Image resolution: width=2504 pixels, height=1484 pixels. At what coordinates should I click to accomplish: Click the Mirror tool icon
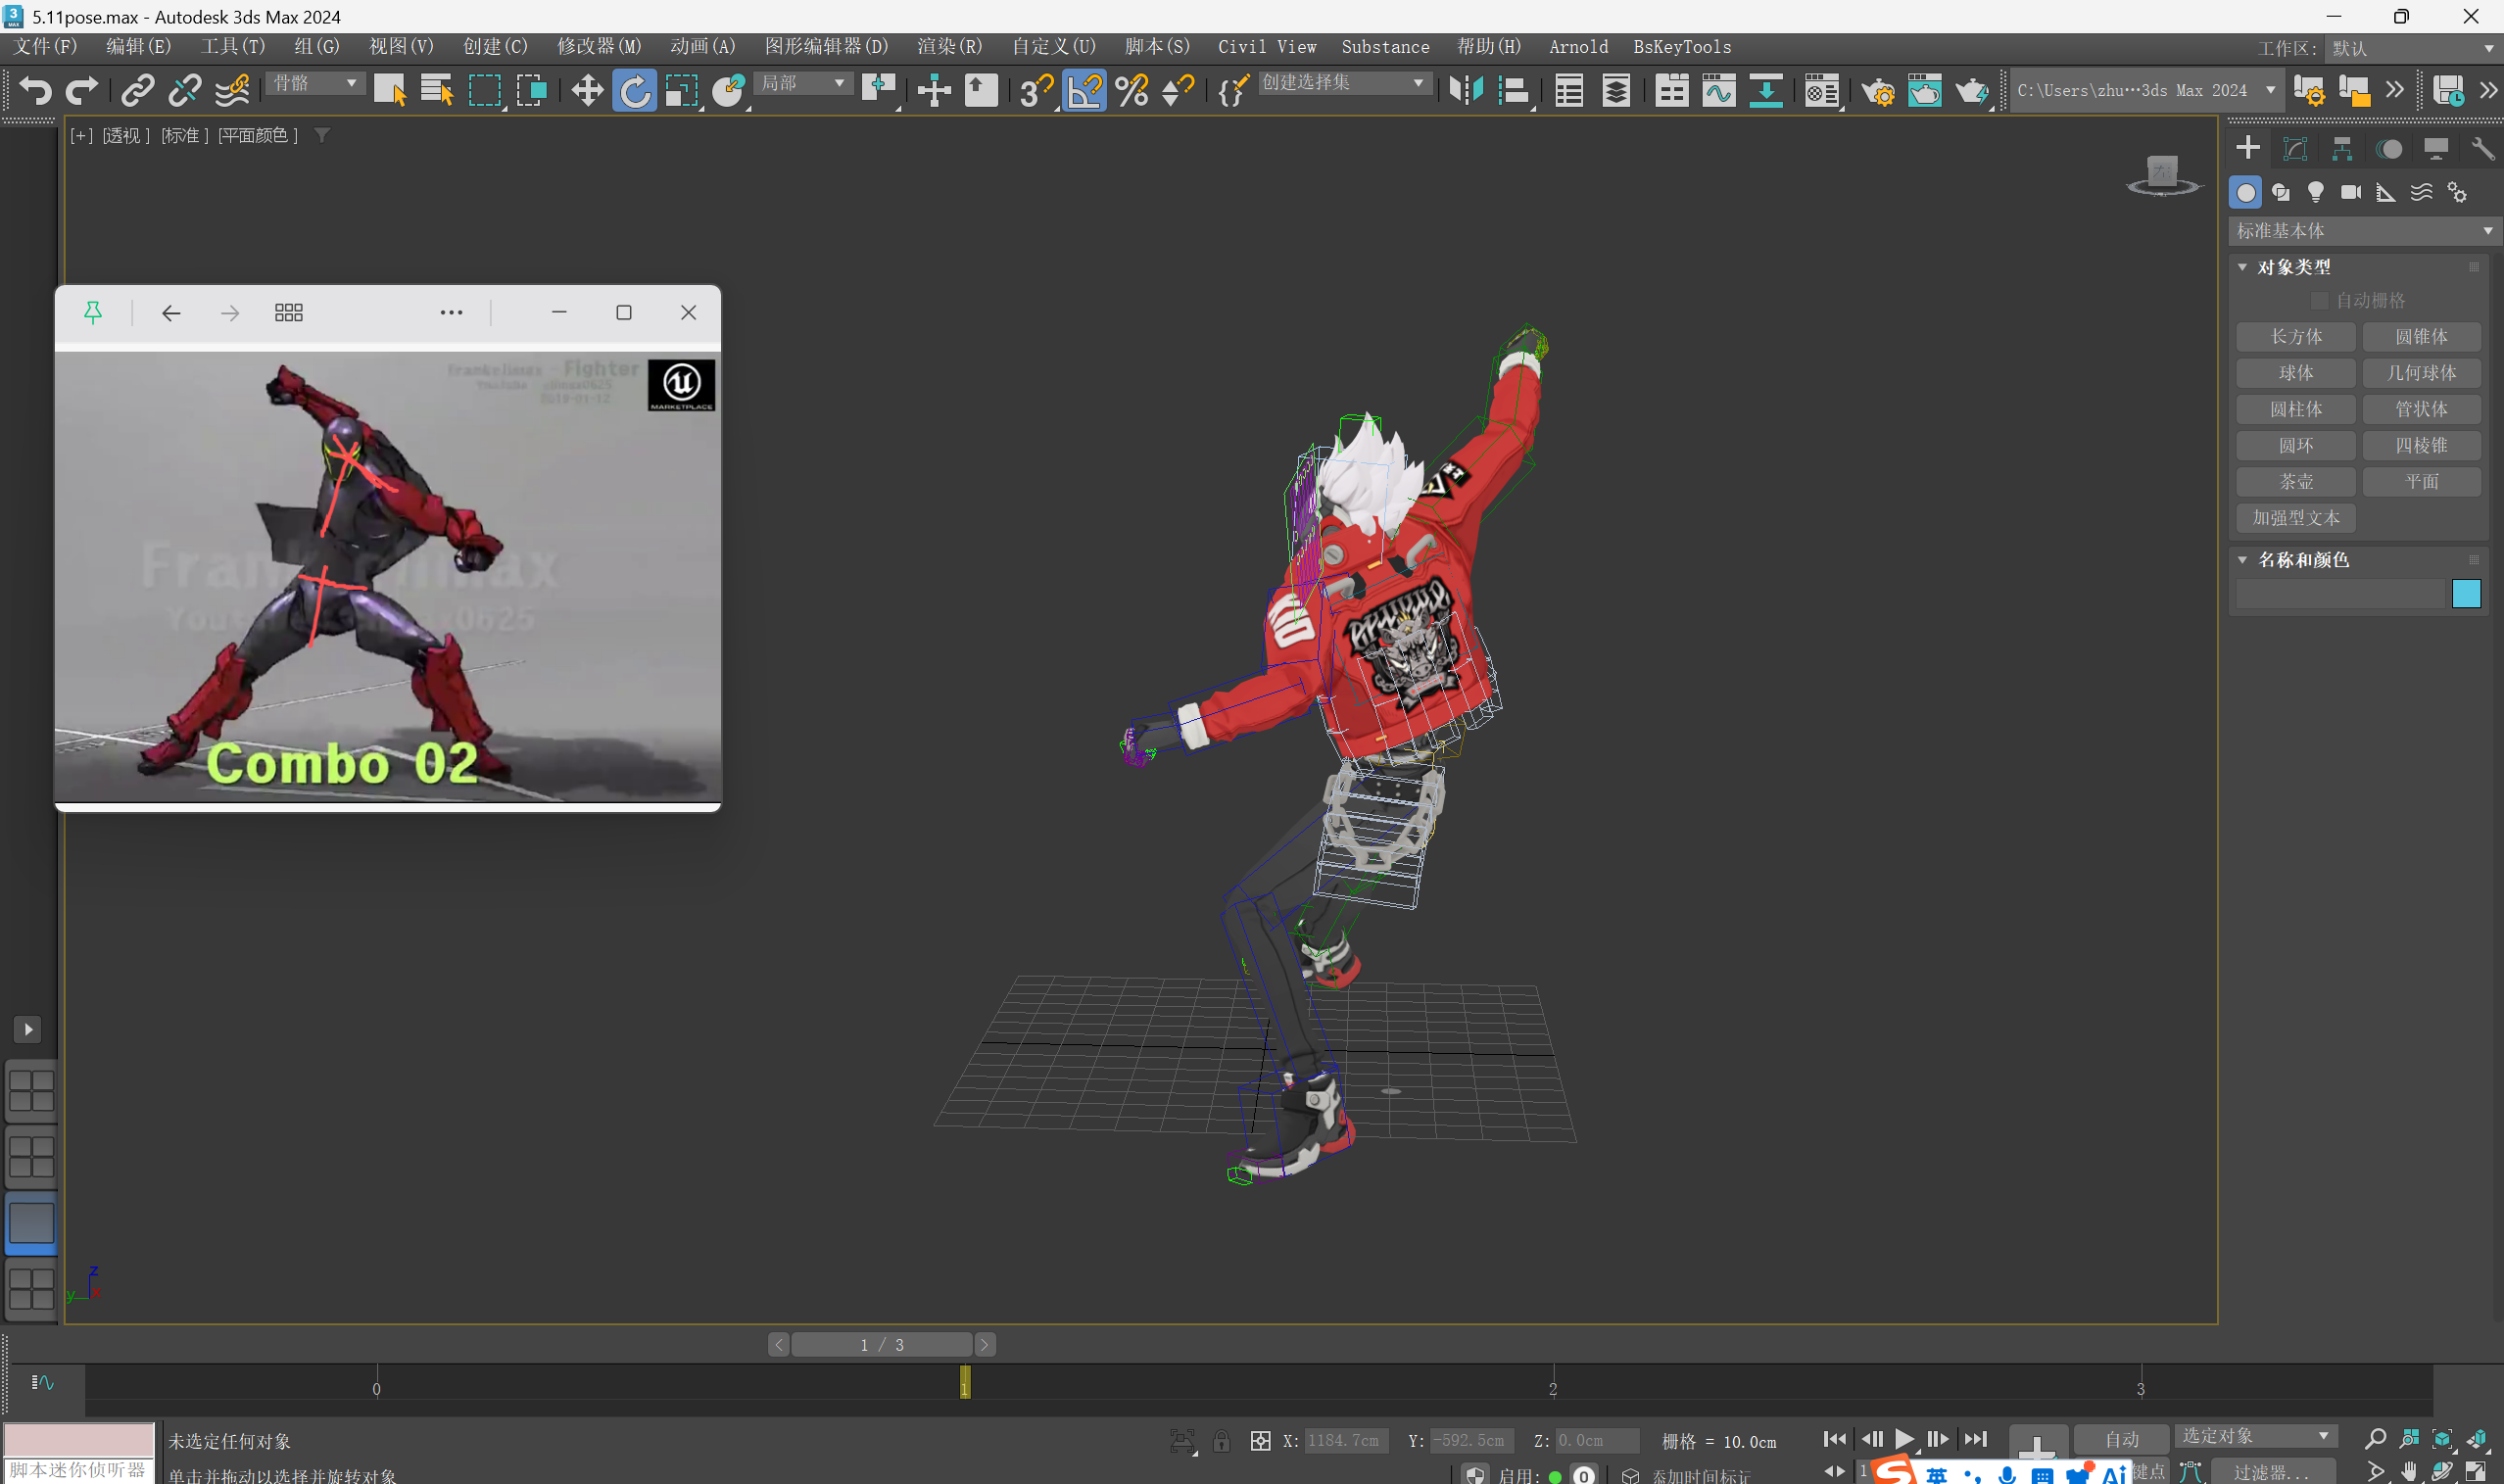[x=1466, y=91]
